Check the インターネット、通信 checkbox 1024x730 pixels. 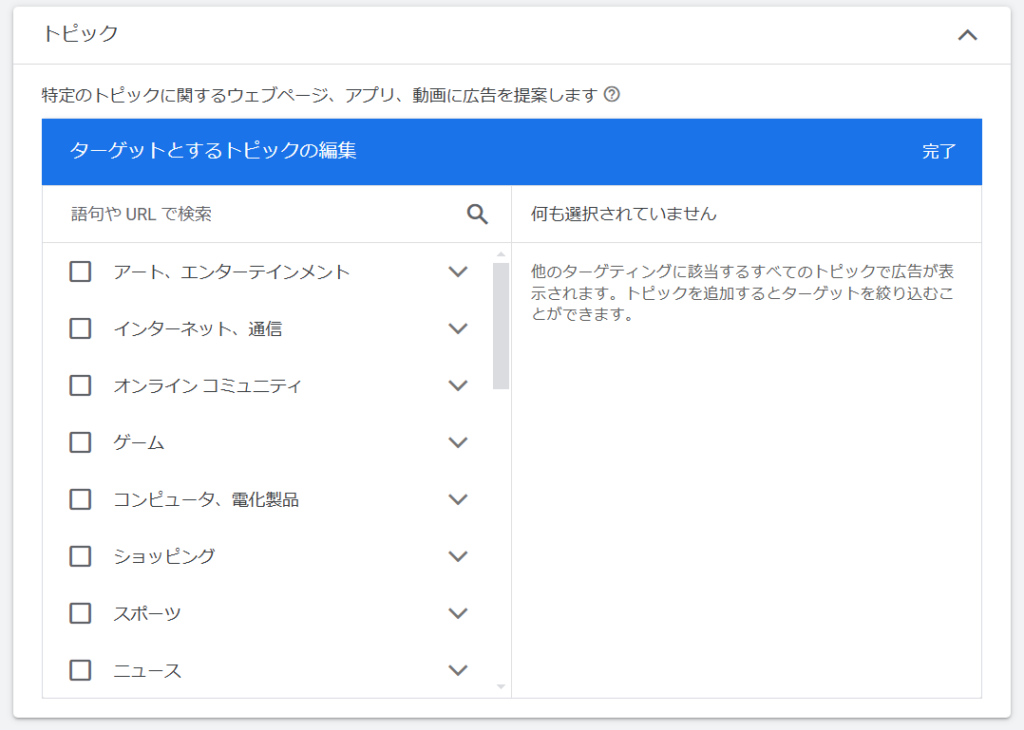point(80,328)
